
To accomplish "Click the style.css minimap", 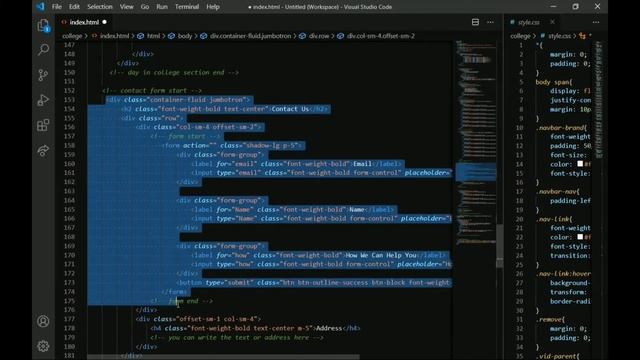I will [x=599, y=99].
